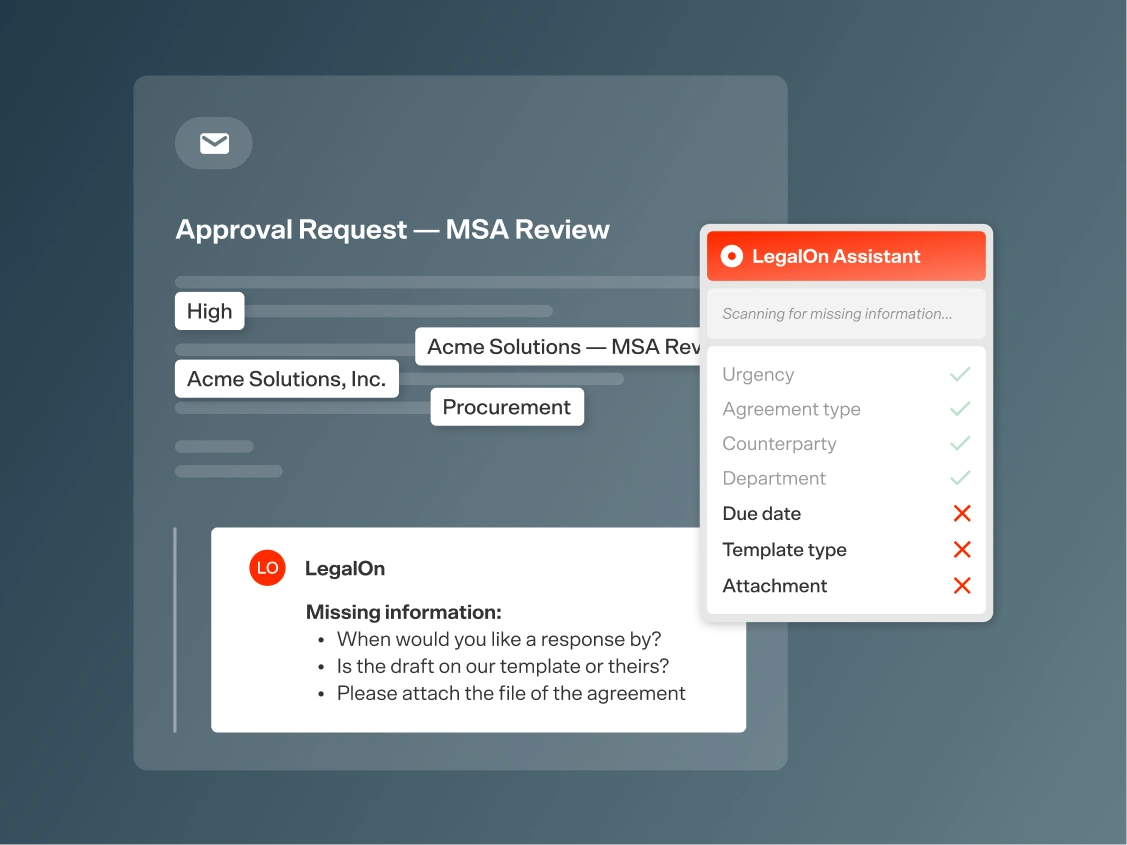This screenshot has width=1127, height=845.
Task: Click the Due date label
Action: (762, 513)
